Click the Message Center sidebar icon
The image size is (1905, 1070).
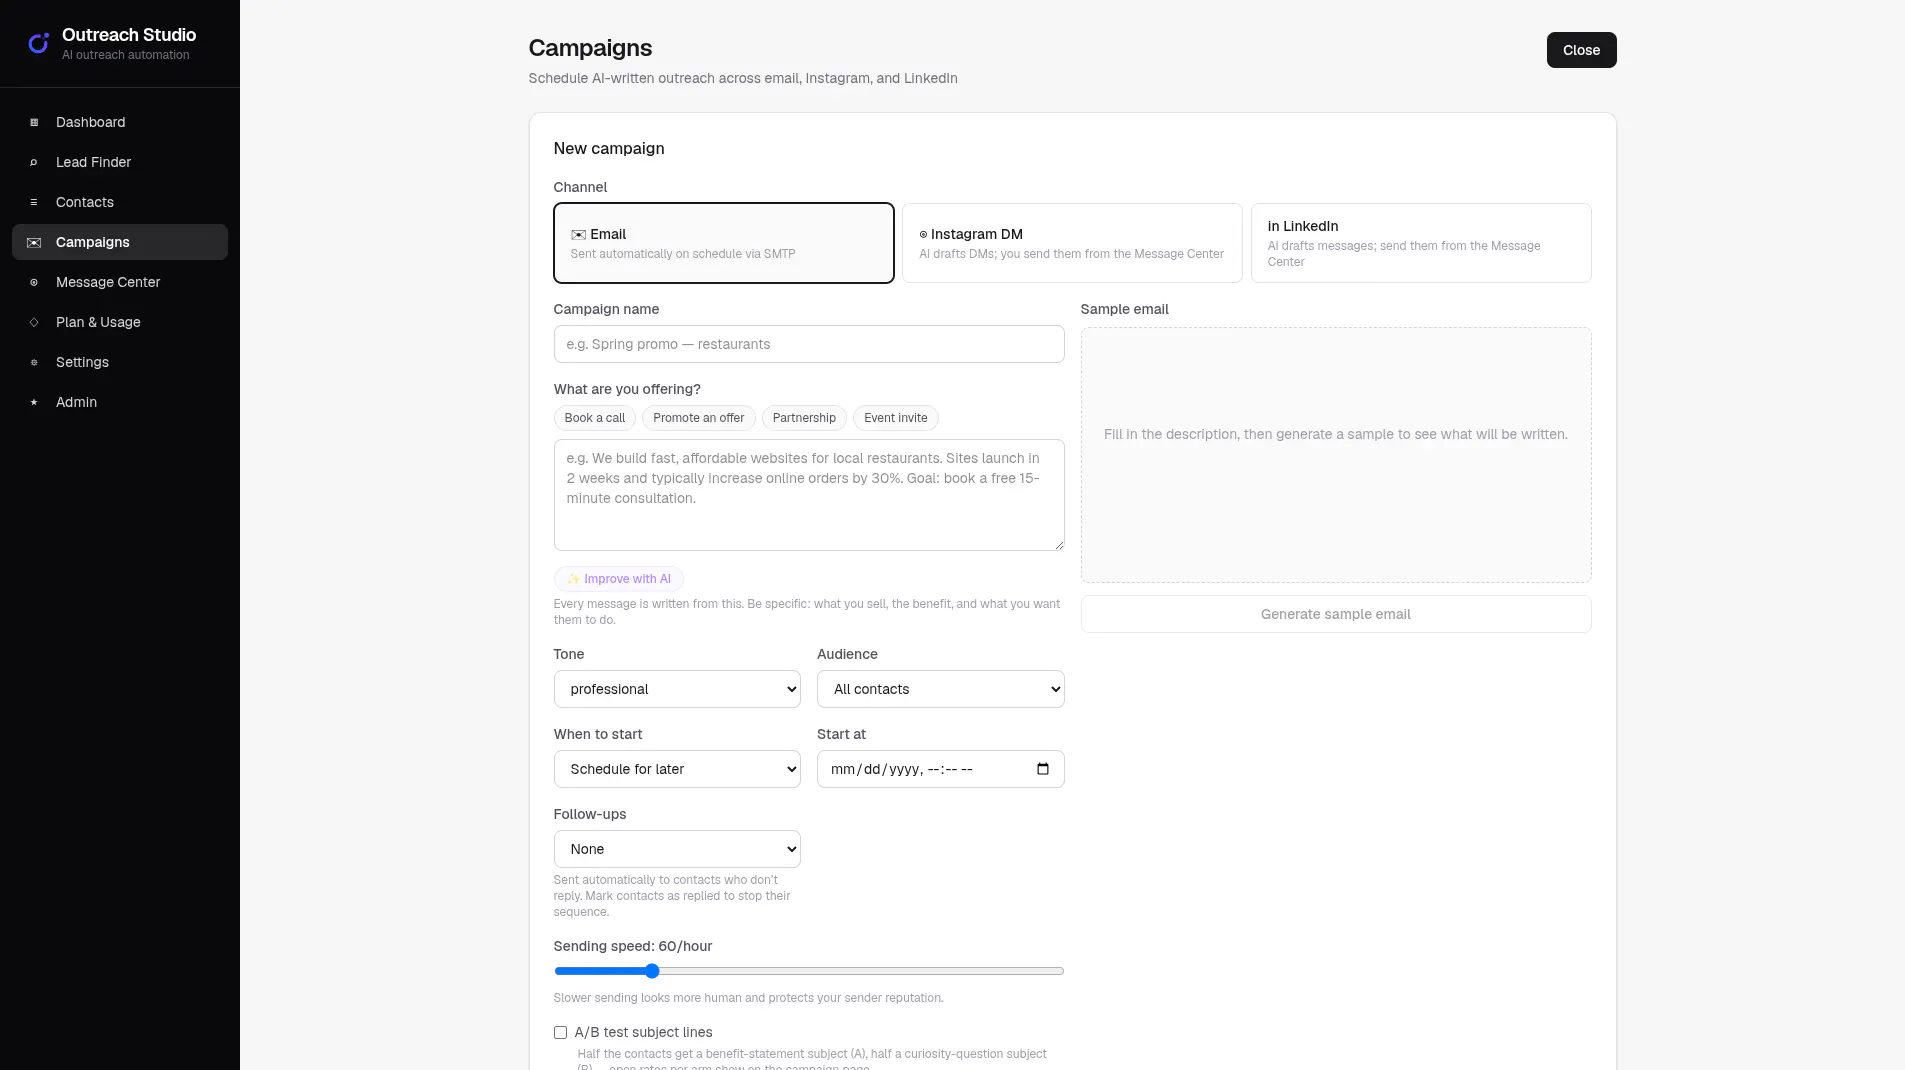tap(34, 282)
